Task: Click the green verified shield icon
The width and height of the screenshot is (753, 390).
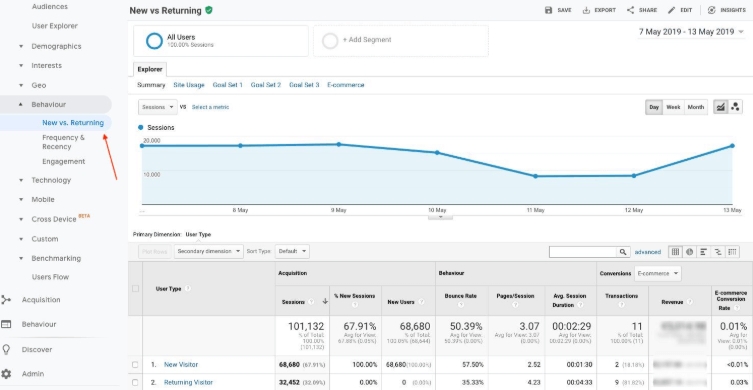Action: [208, 10]
